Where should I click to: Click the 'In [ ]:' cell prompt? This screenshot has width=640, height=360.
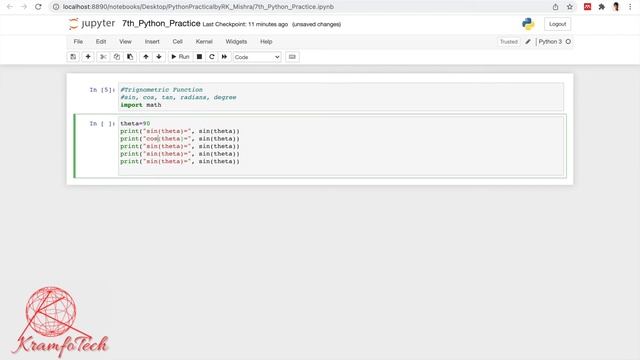tap(102, 123)
